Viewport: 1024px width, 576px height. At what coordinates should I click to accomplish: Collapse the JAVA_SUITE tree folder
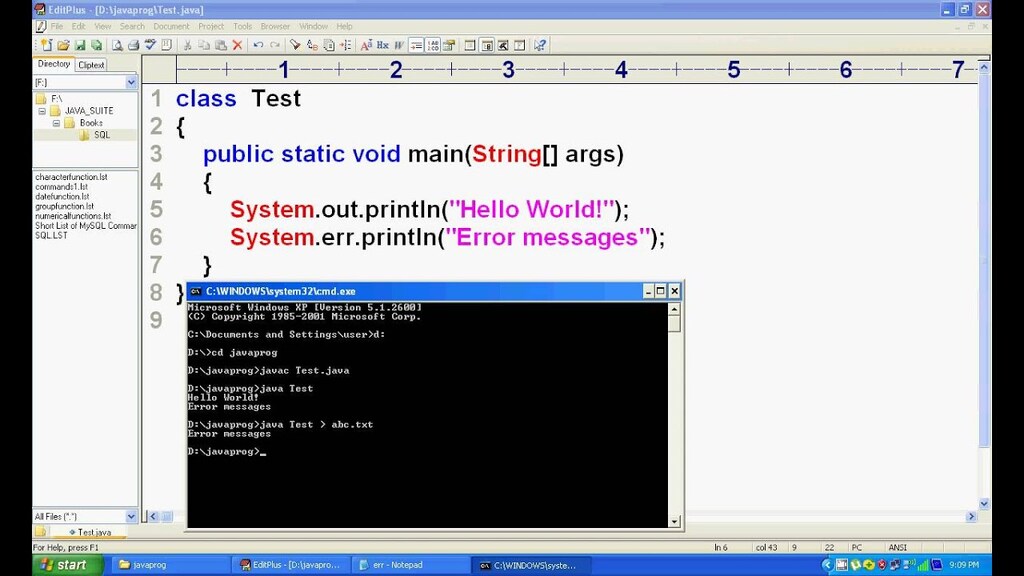point(42,111)
